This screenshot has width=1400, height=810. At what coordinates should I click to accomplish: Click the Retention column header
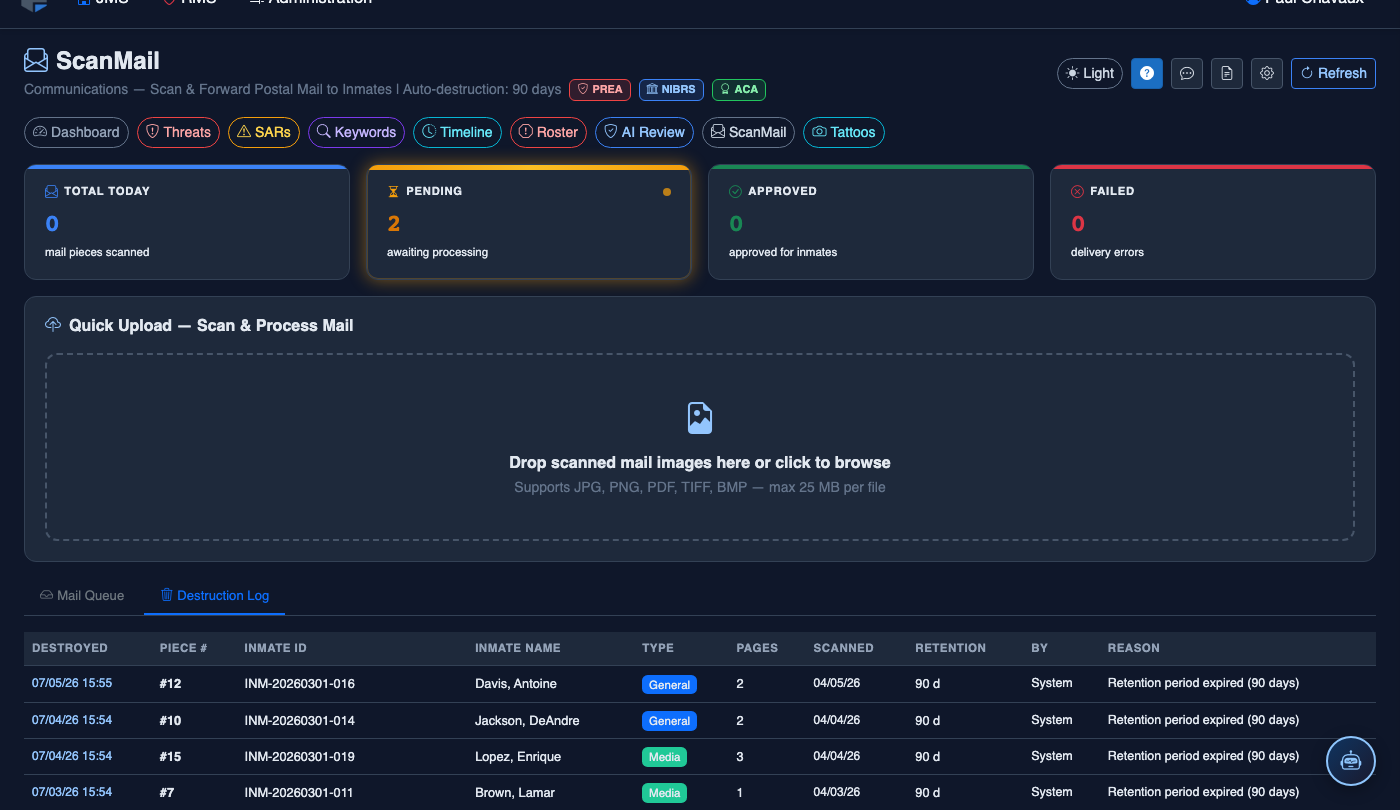tap(950, 648)
